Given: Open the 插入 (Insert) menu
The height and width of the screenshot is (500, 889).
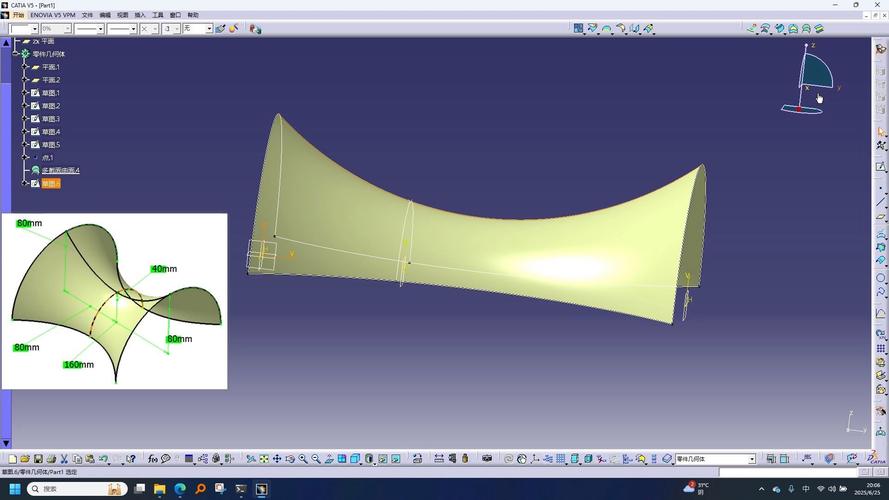Looking at the screenshot, I should 140,15.
